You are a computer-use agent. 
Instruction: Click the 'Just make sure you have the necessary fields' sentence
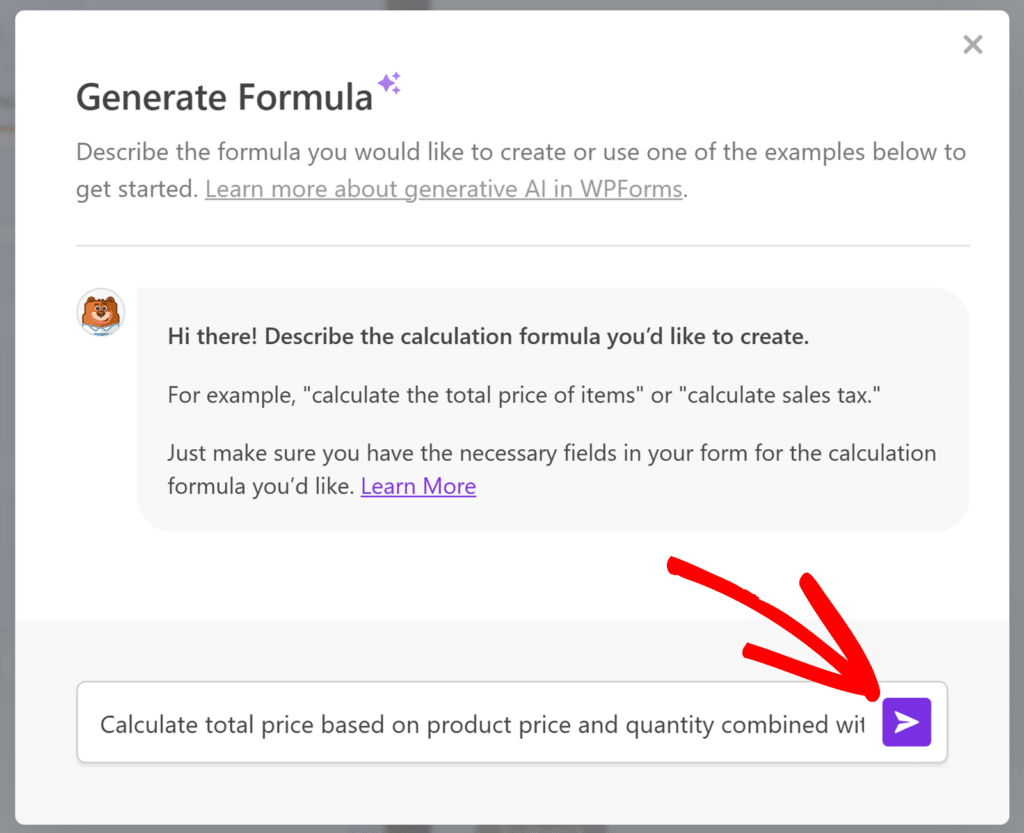click(552, 469)
